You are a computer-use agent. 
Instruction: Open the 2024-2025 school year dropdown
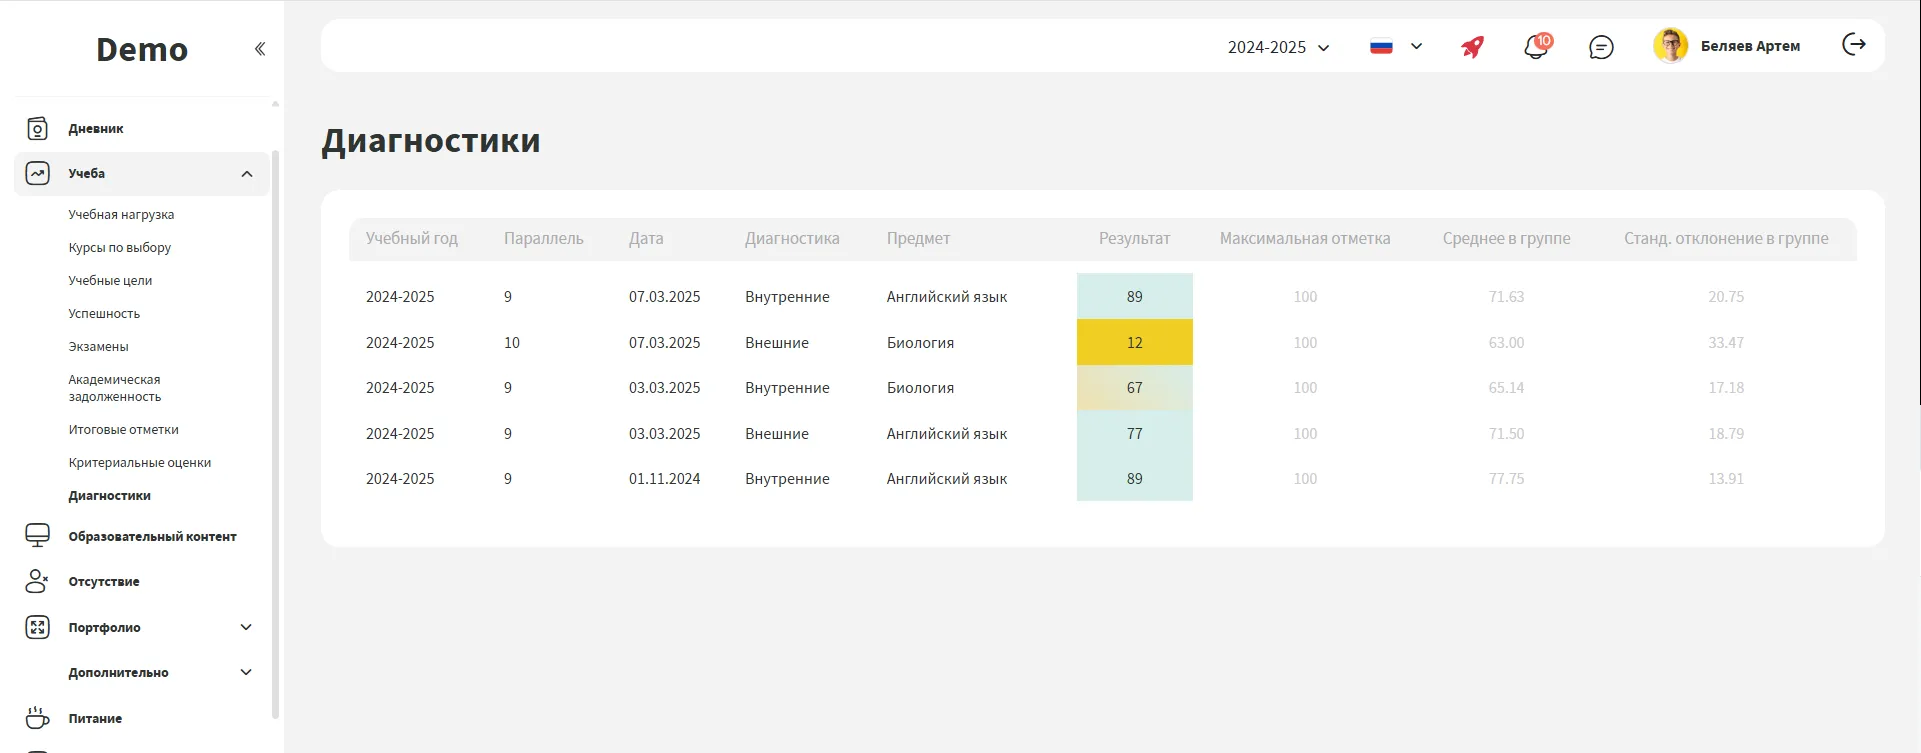click(1278, 47)
